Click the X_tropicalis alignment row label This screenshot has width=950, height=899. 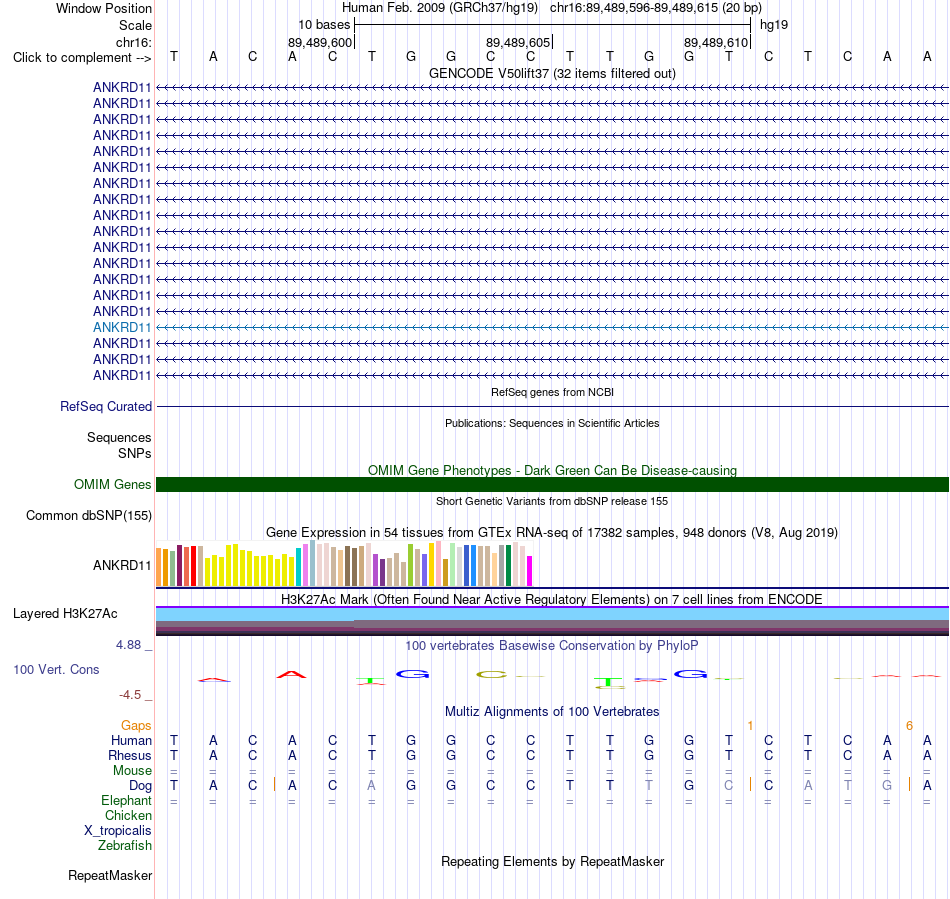coord(118,831)
